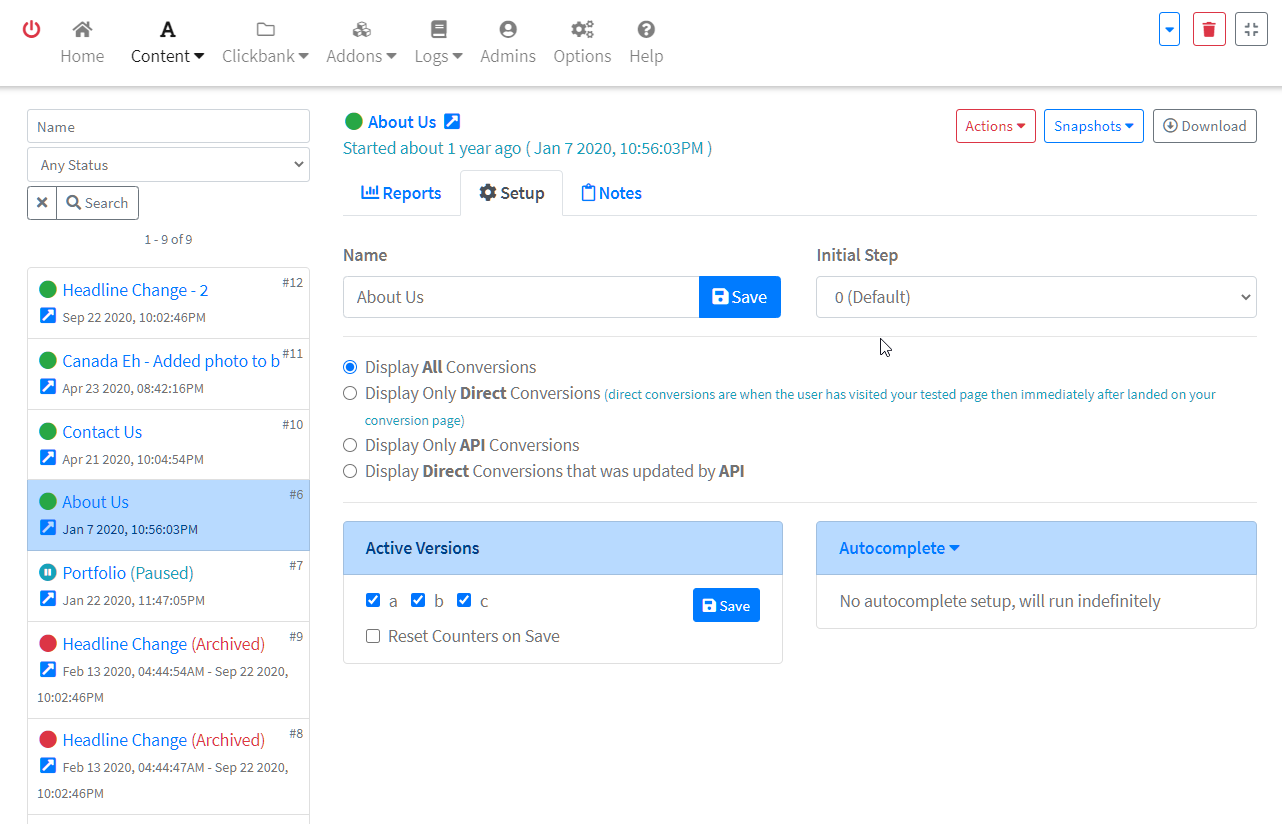Uncheck version b checkbox
Screen dimensions: 1282x824
pos(418,600)
